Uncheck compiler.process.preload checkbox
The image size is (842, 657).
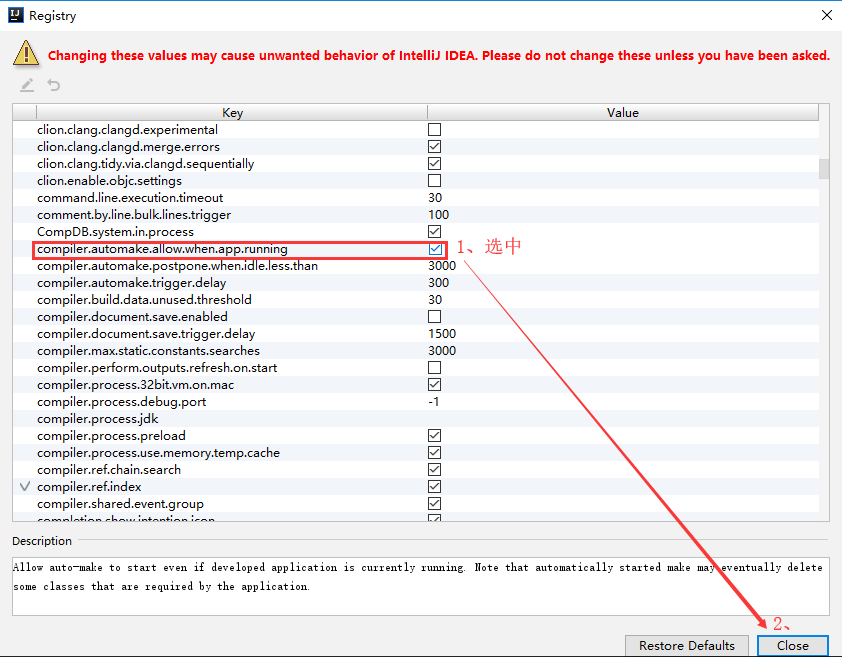pos(434,435)
